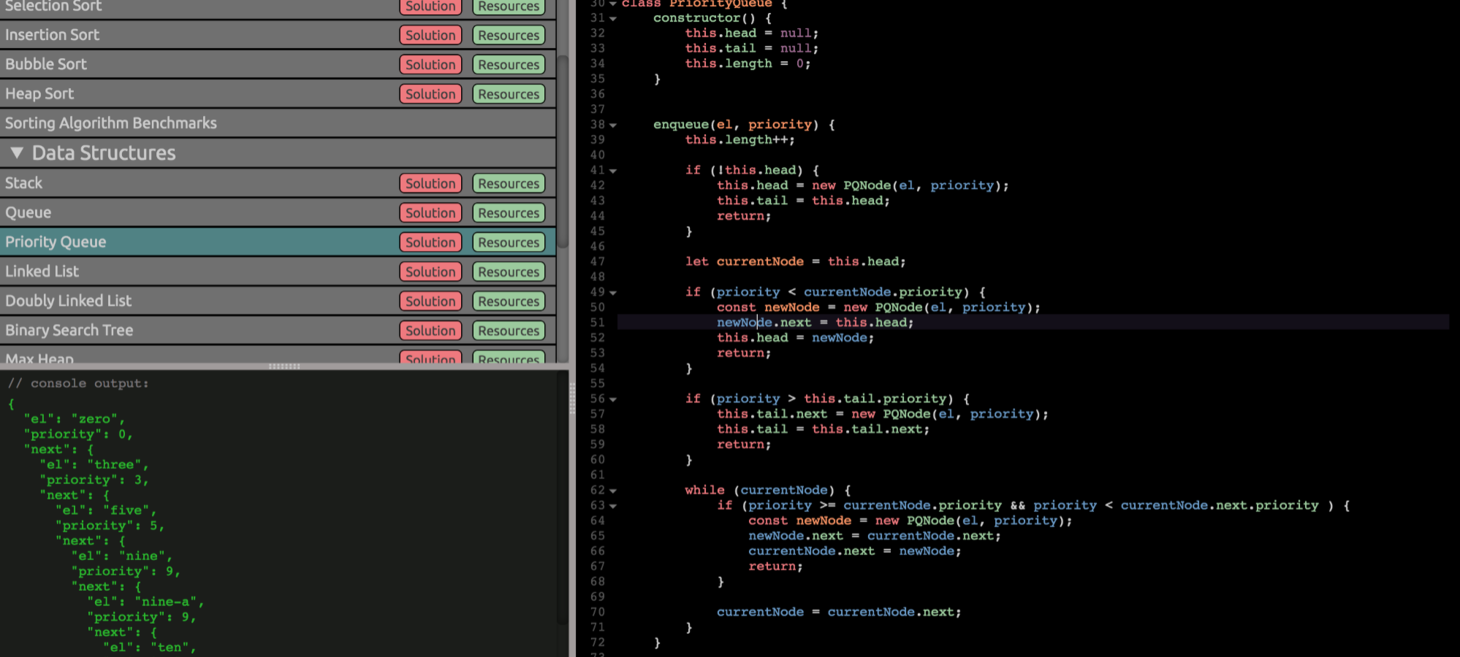This screenshot has height=657, width=1460.
Task: Open Sorting Algorithm Benchmarks
Action: tap(278, 123)
